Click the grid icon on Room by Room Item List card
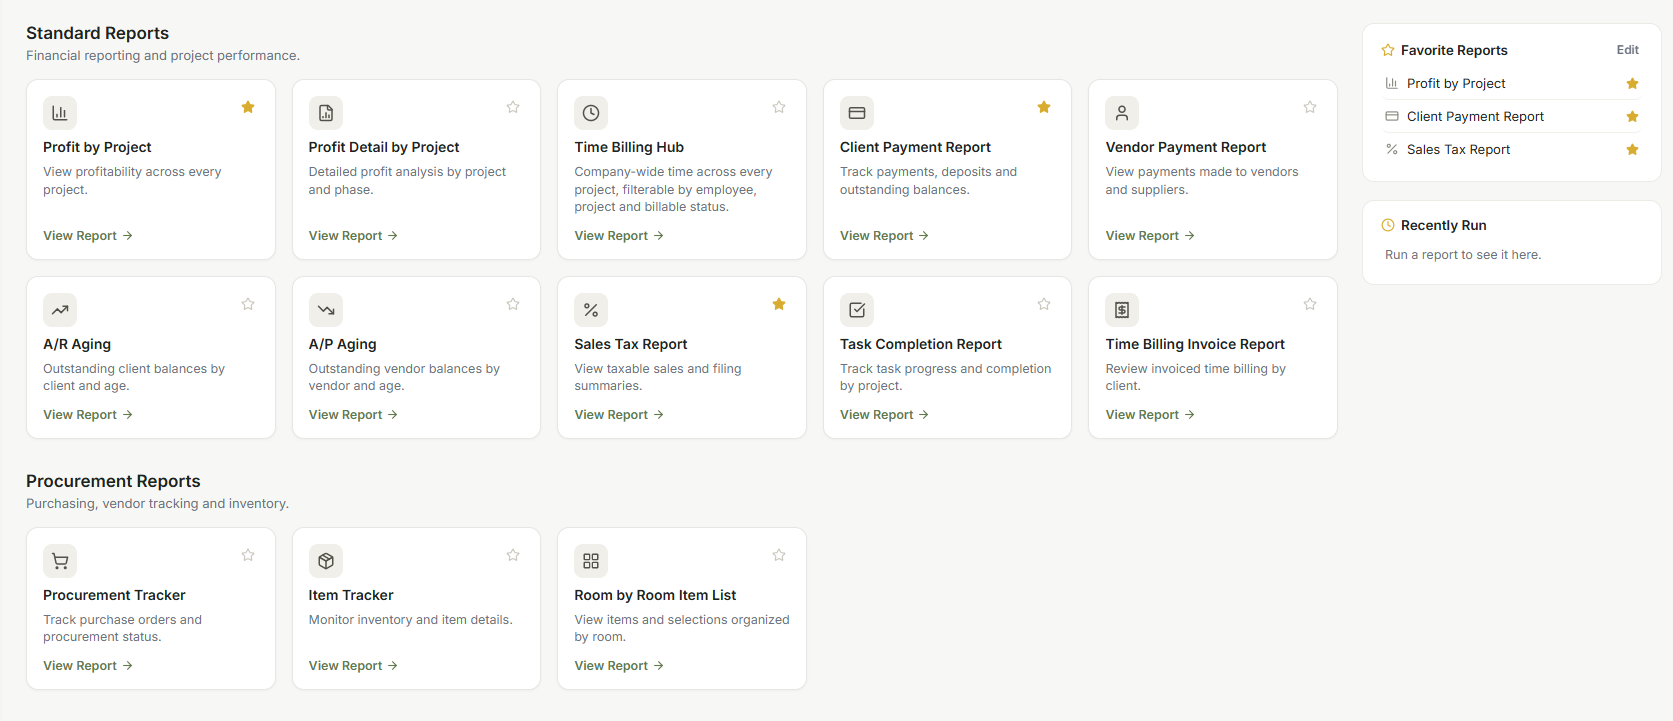 (x=591, y=561)
